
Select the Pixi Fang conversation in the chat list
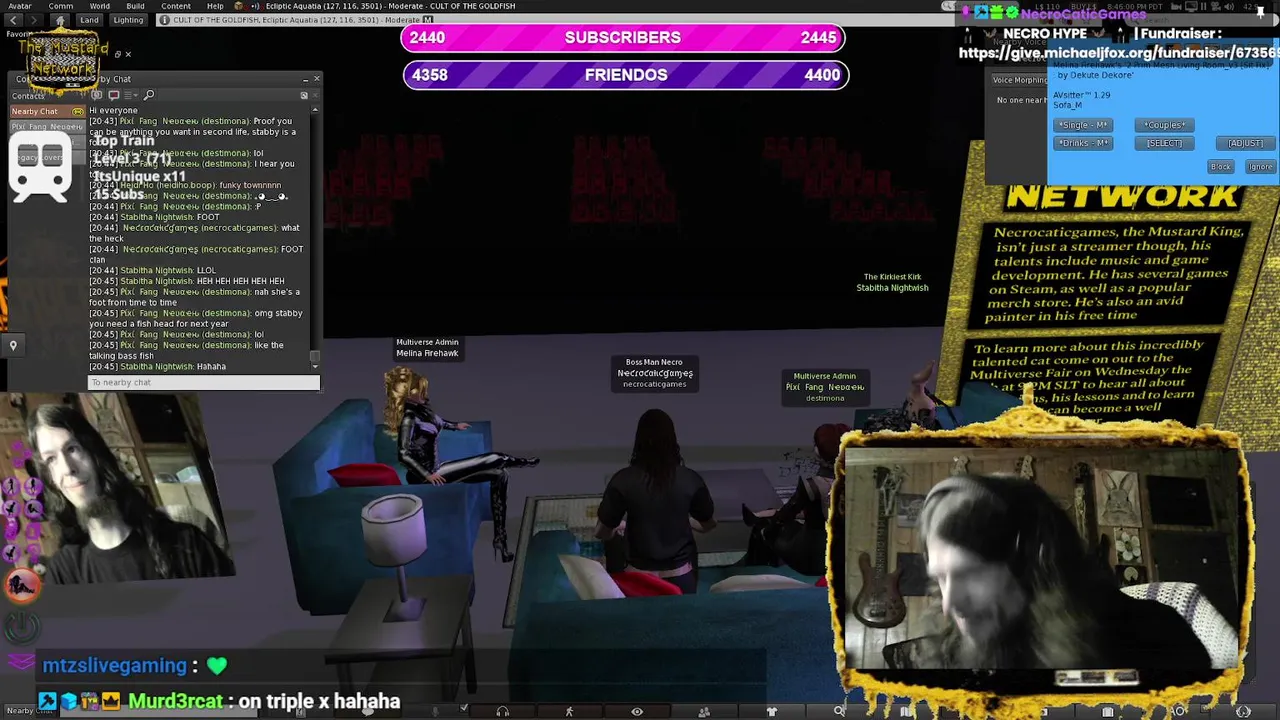click(x=46, y=127)
